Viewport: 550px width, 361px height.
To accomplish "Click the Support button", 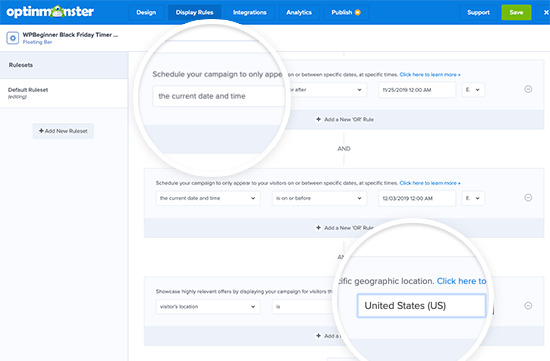I will click(x=478, y=12).
